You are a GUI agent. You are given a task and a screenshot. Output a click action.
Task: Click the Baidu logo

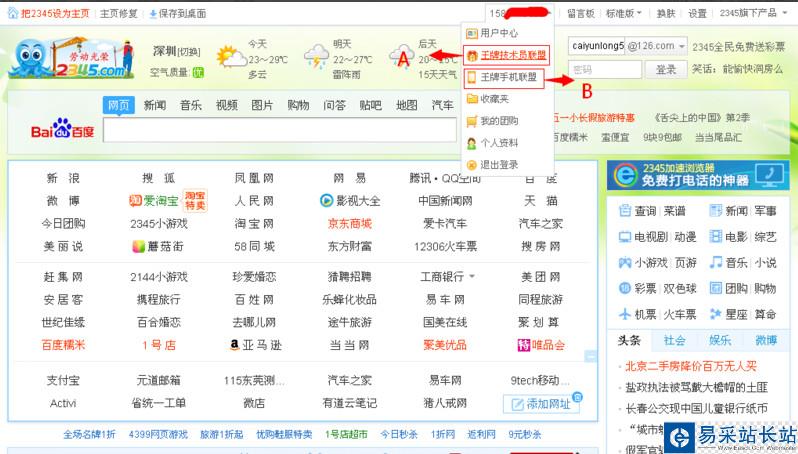point(63,129)
